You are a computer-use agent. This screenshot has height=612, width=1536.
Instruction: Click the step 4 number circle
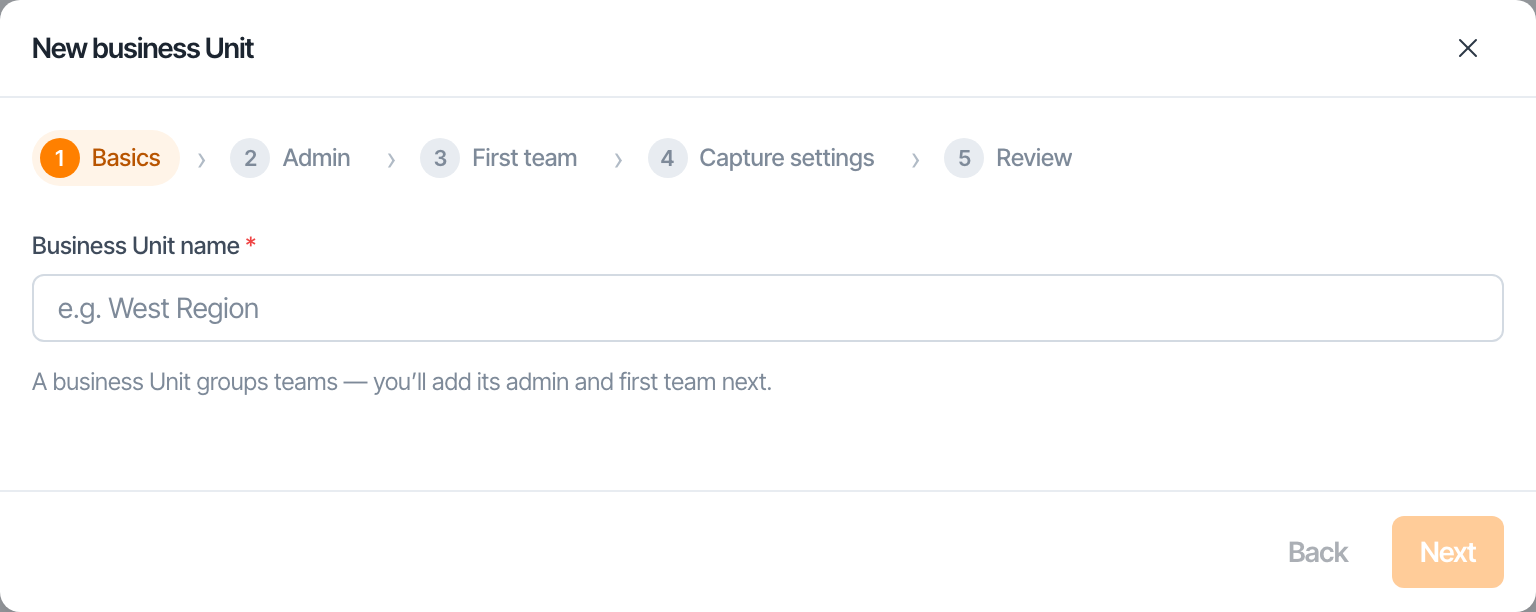(x=667, y=158)
